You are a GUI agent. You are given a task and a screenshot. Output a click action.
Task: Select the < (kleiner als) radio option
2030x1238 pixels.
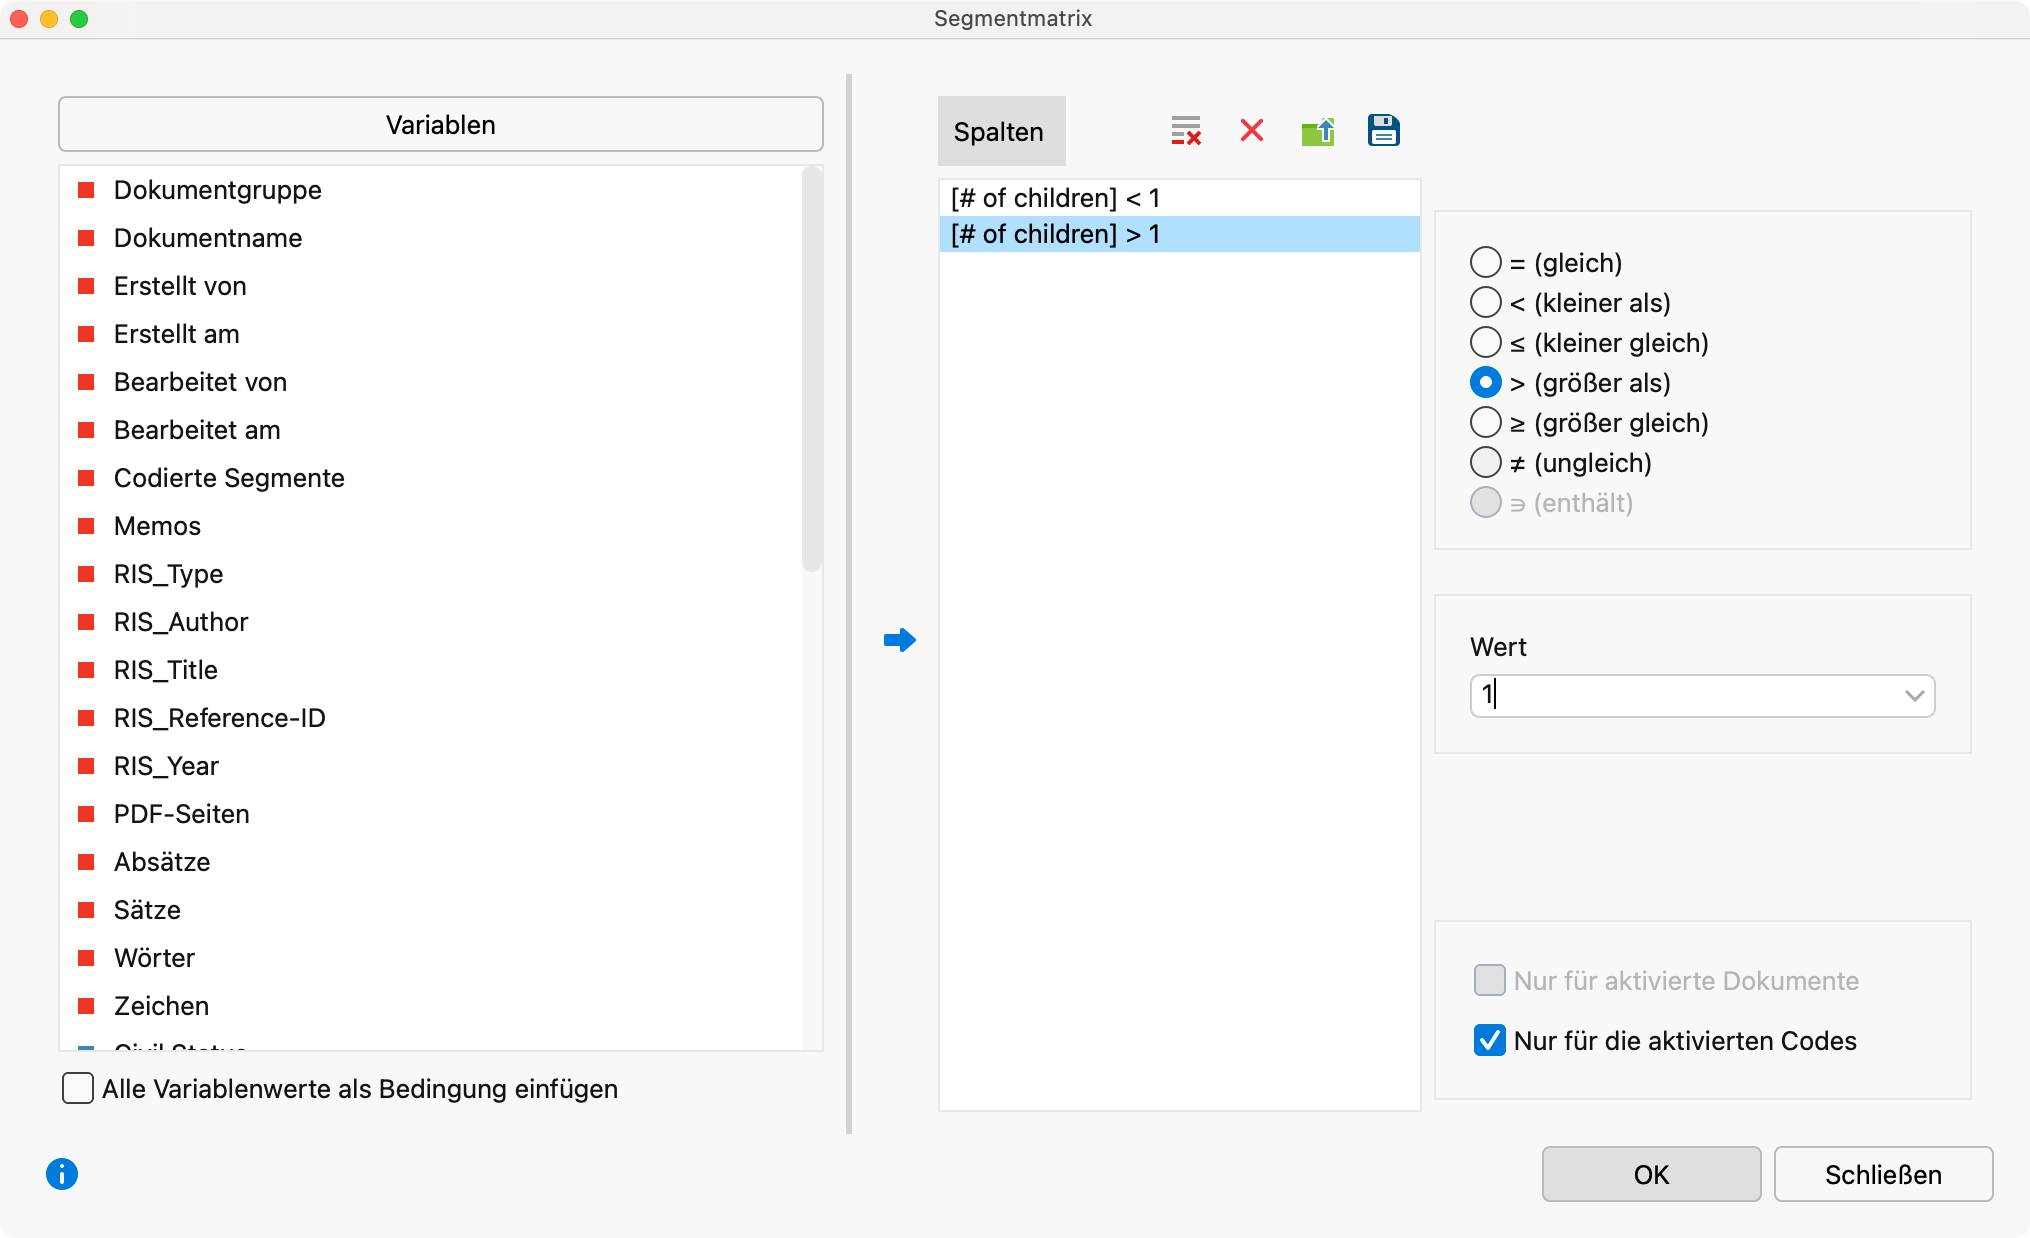tap(1486, 303)
